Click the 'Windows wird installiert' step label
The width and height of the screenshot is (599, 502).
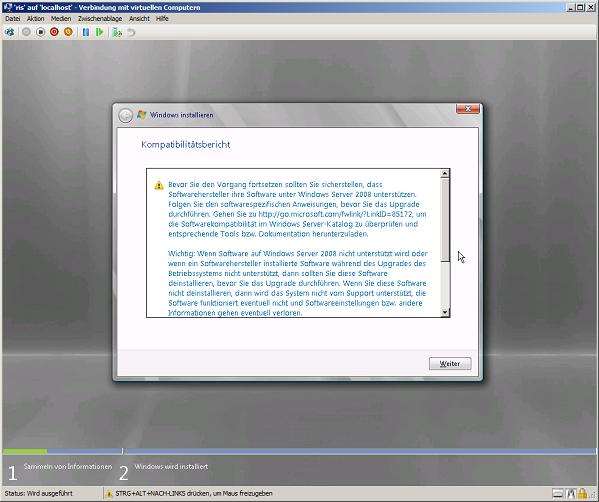pyautogui.click(x=171, y=466)
